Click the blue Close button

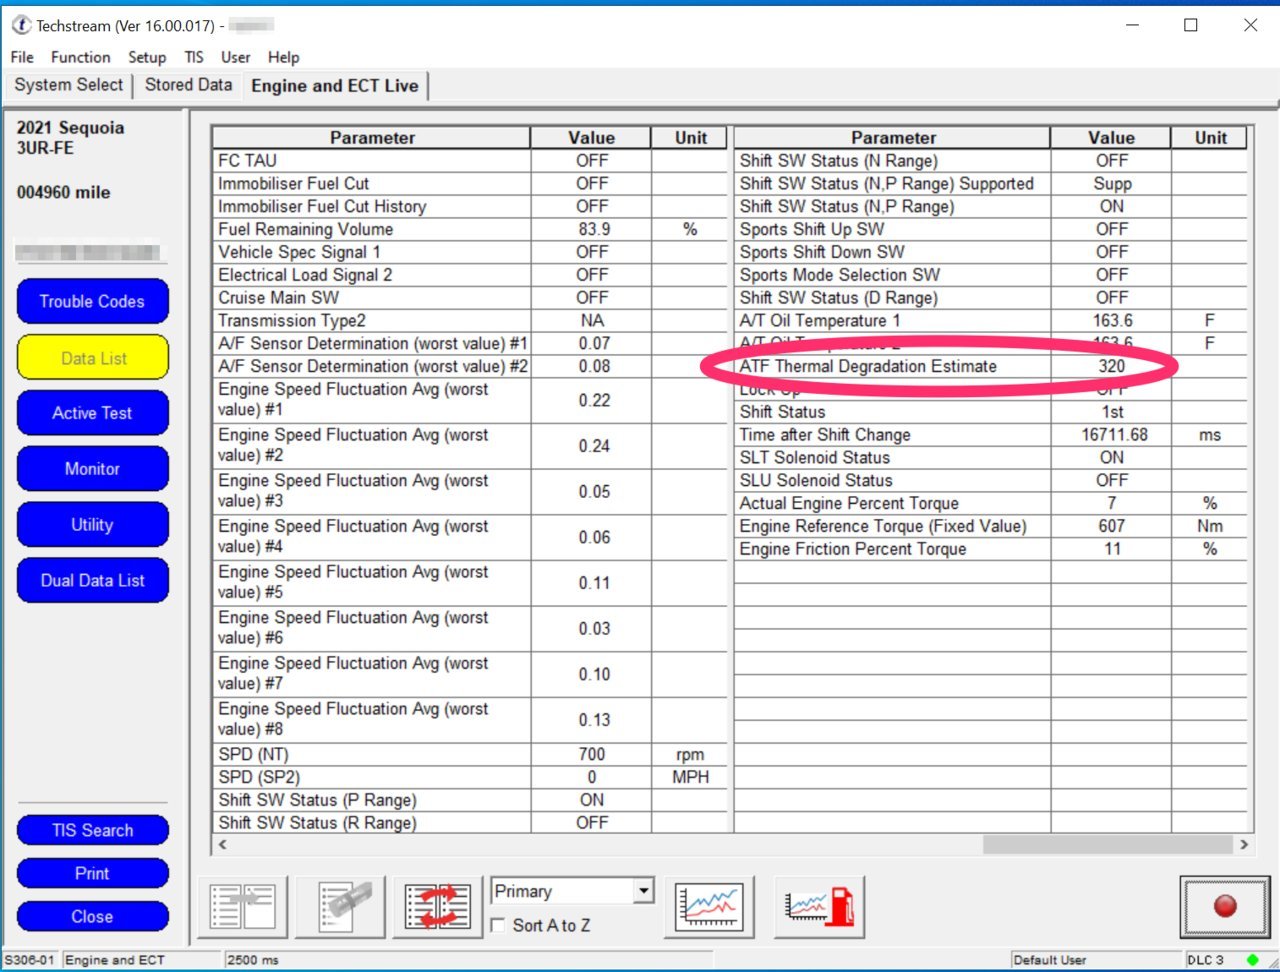(x=92, y=916)
